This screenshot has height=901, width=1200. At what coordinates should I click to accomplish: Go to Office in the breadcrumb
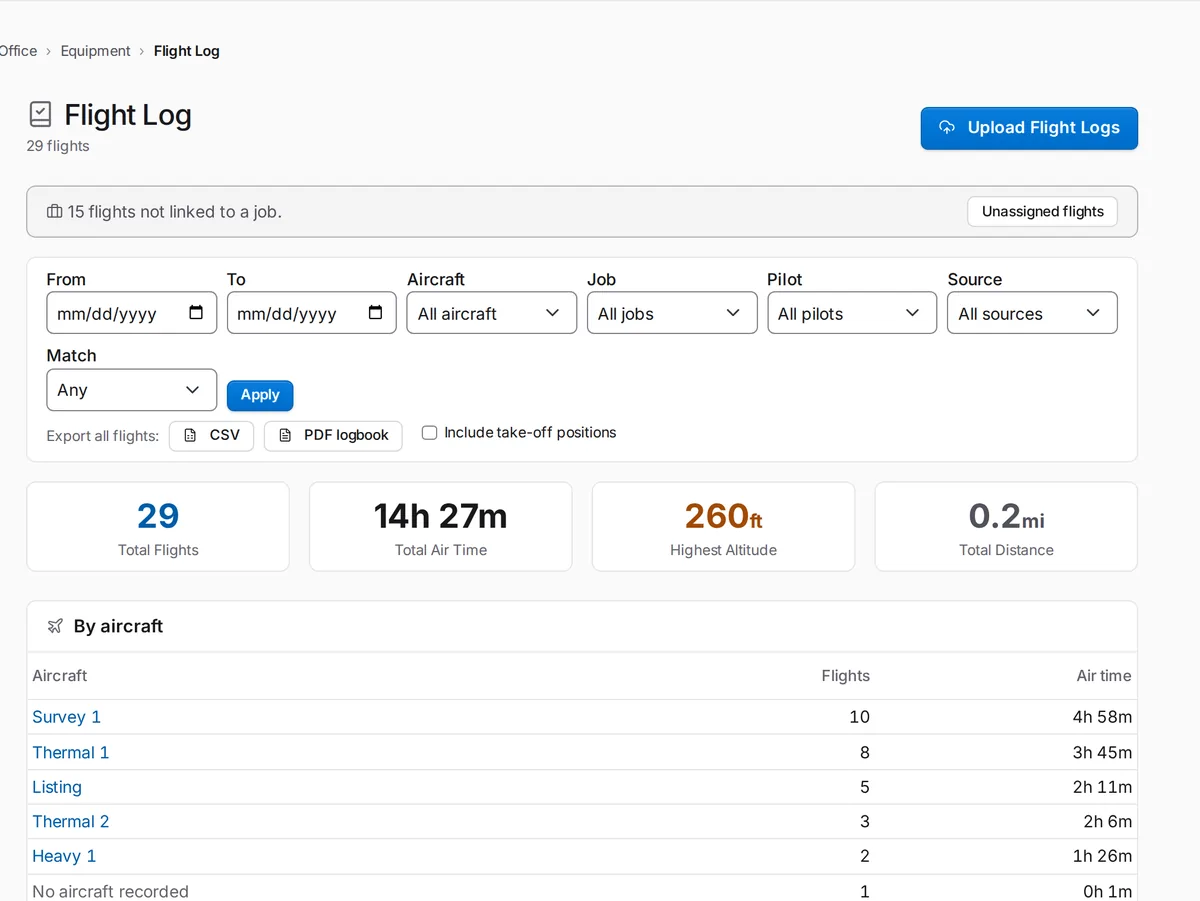point(18,51)
